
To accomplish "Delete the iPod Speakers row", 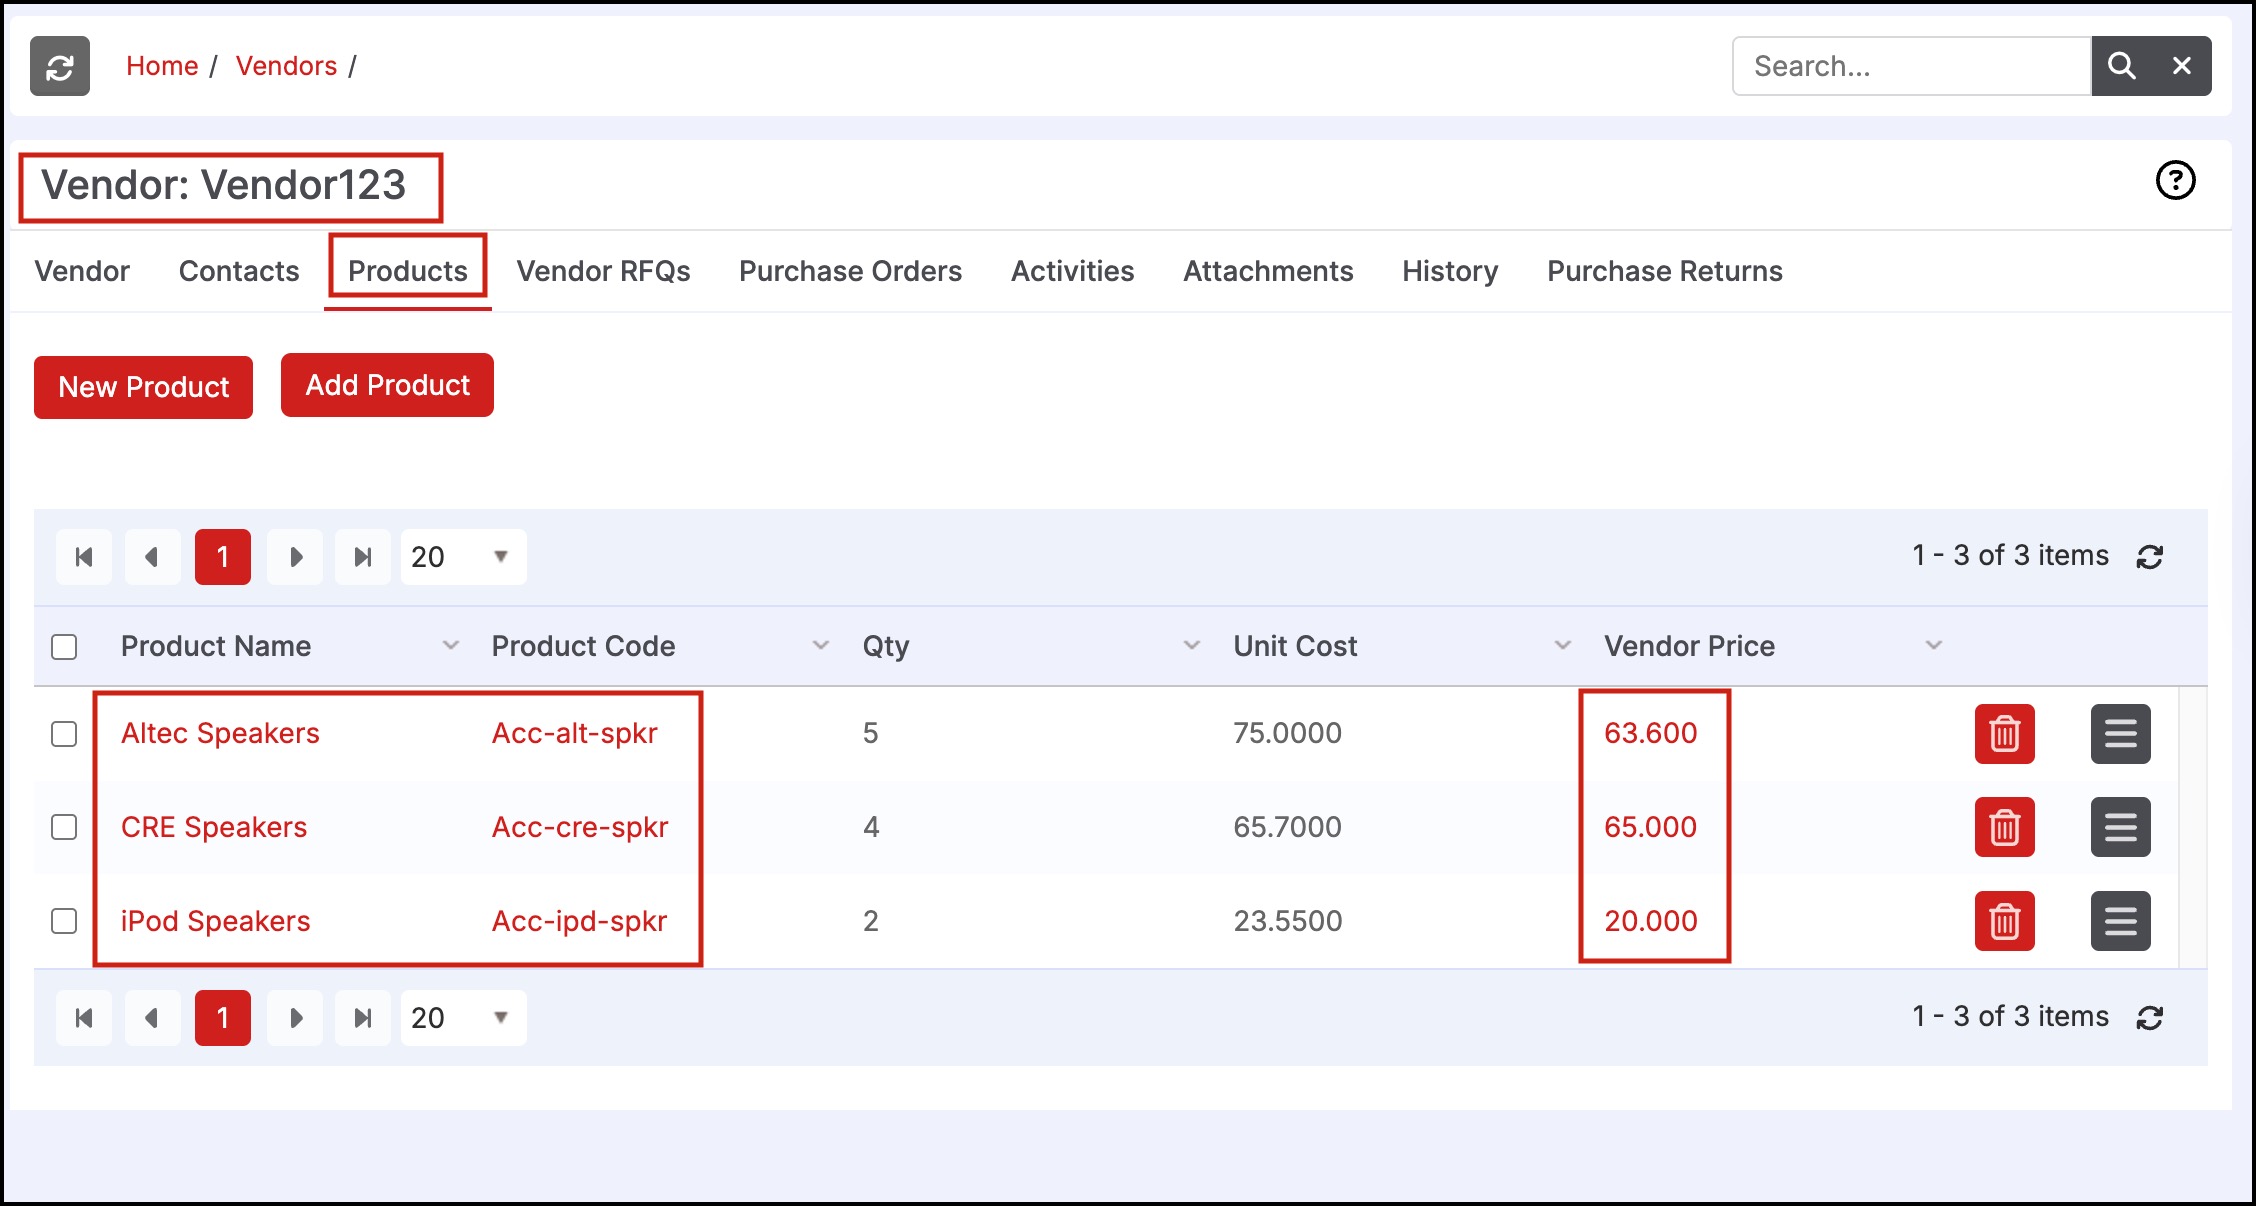I will [2004, 921].
